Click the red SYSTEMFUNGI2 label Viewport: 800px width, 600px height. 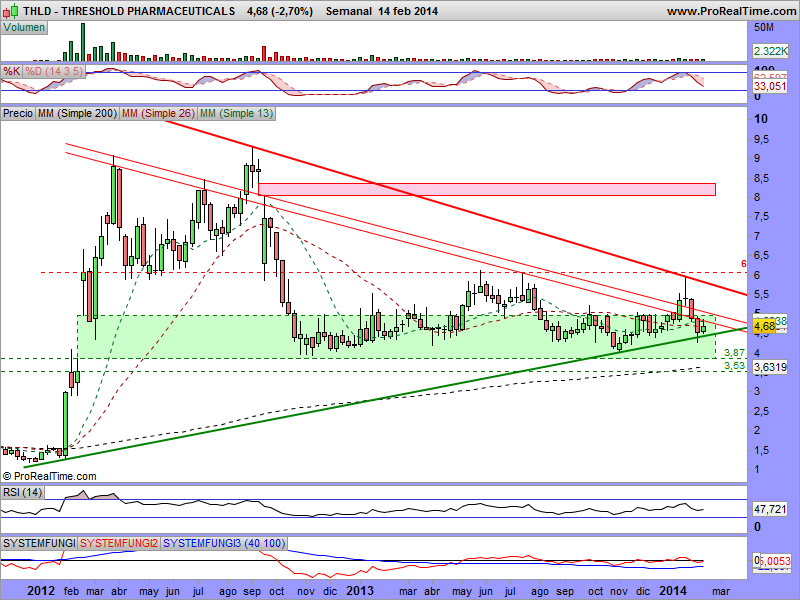pos(119,543)
